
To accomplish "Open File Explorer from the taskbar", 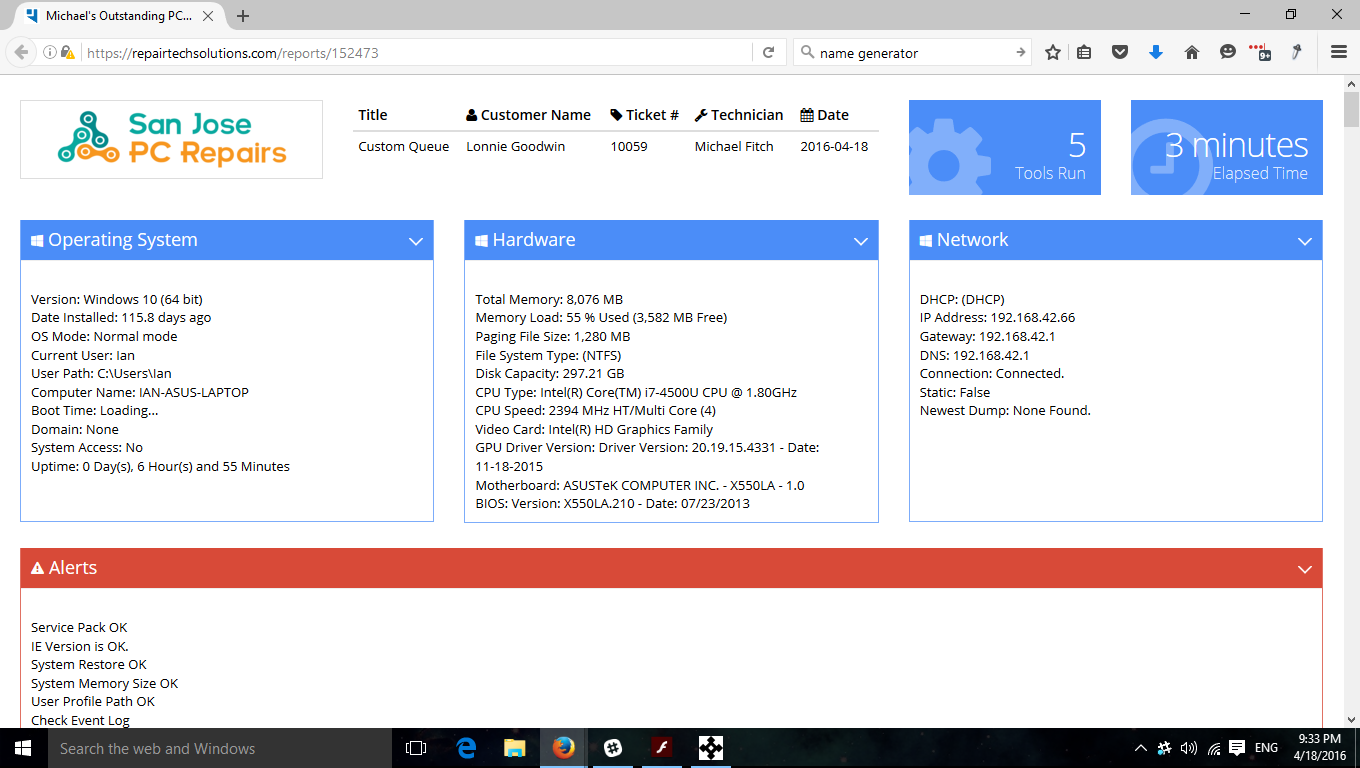I will [515, 748].
